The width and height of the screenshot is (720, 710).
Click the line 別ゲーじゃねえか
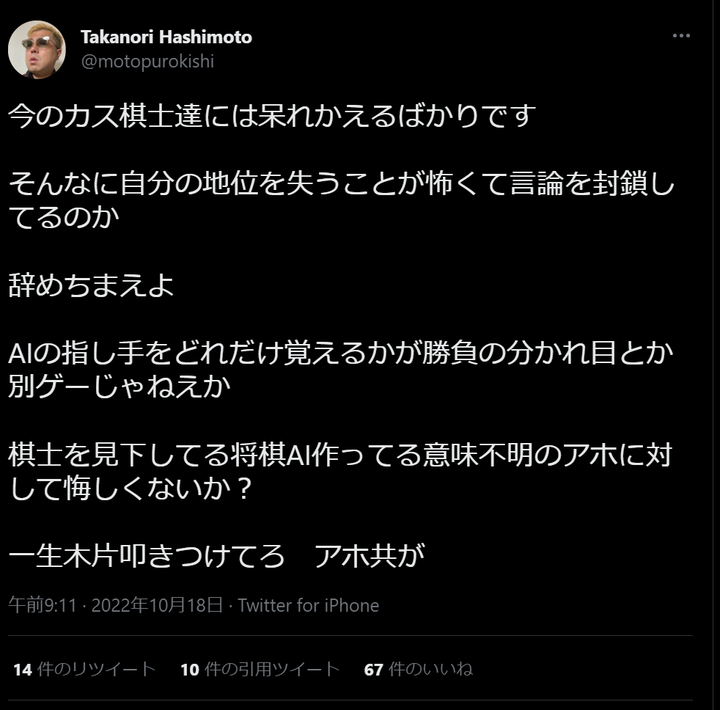[119, 386]
